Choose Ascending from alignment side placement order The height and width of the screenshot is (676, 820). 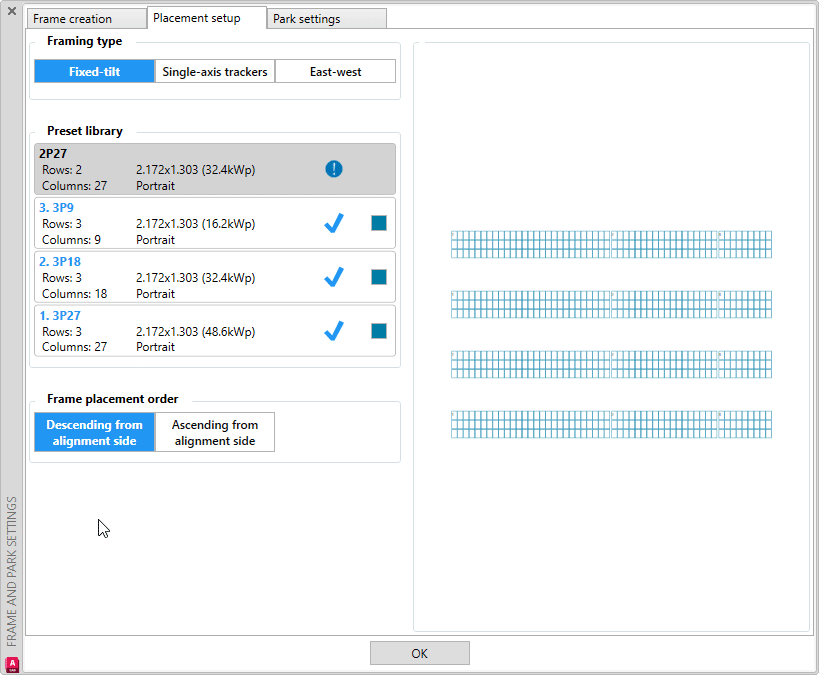point(214,432)
